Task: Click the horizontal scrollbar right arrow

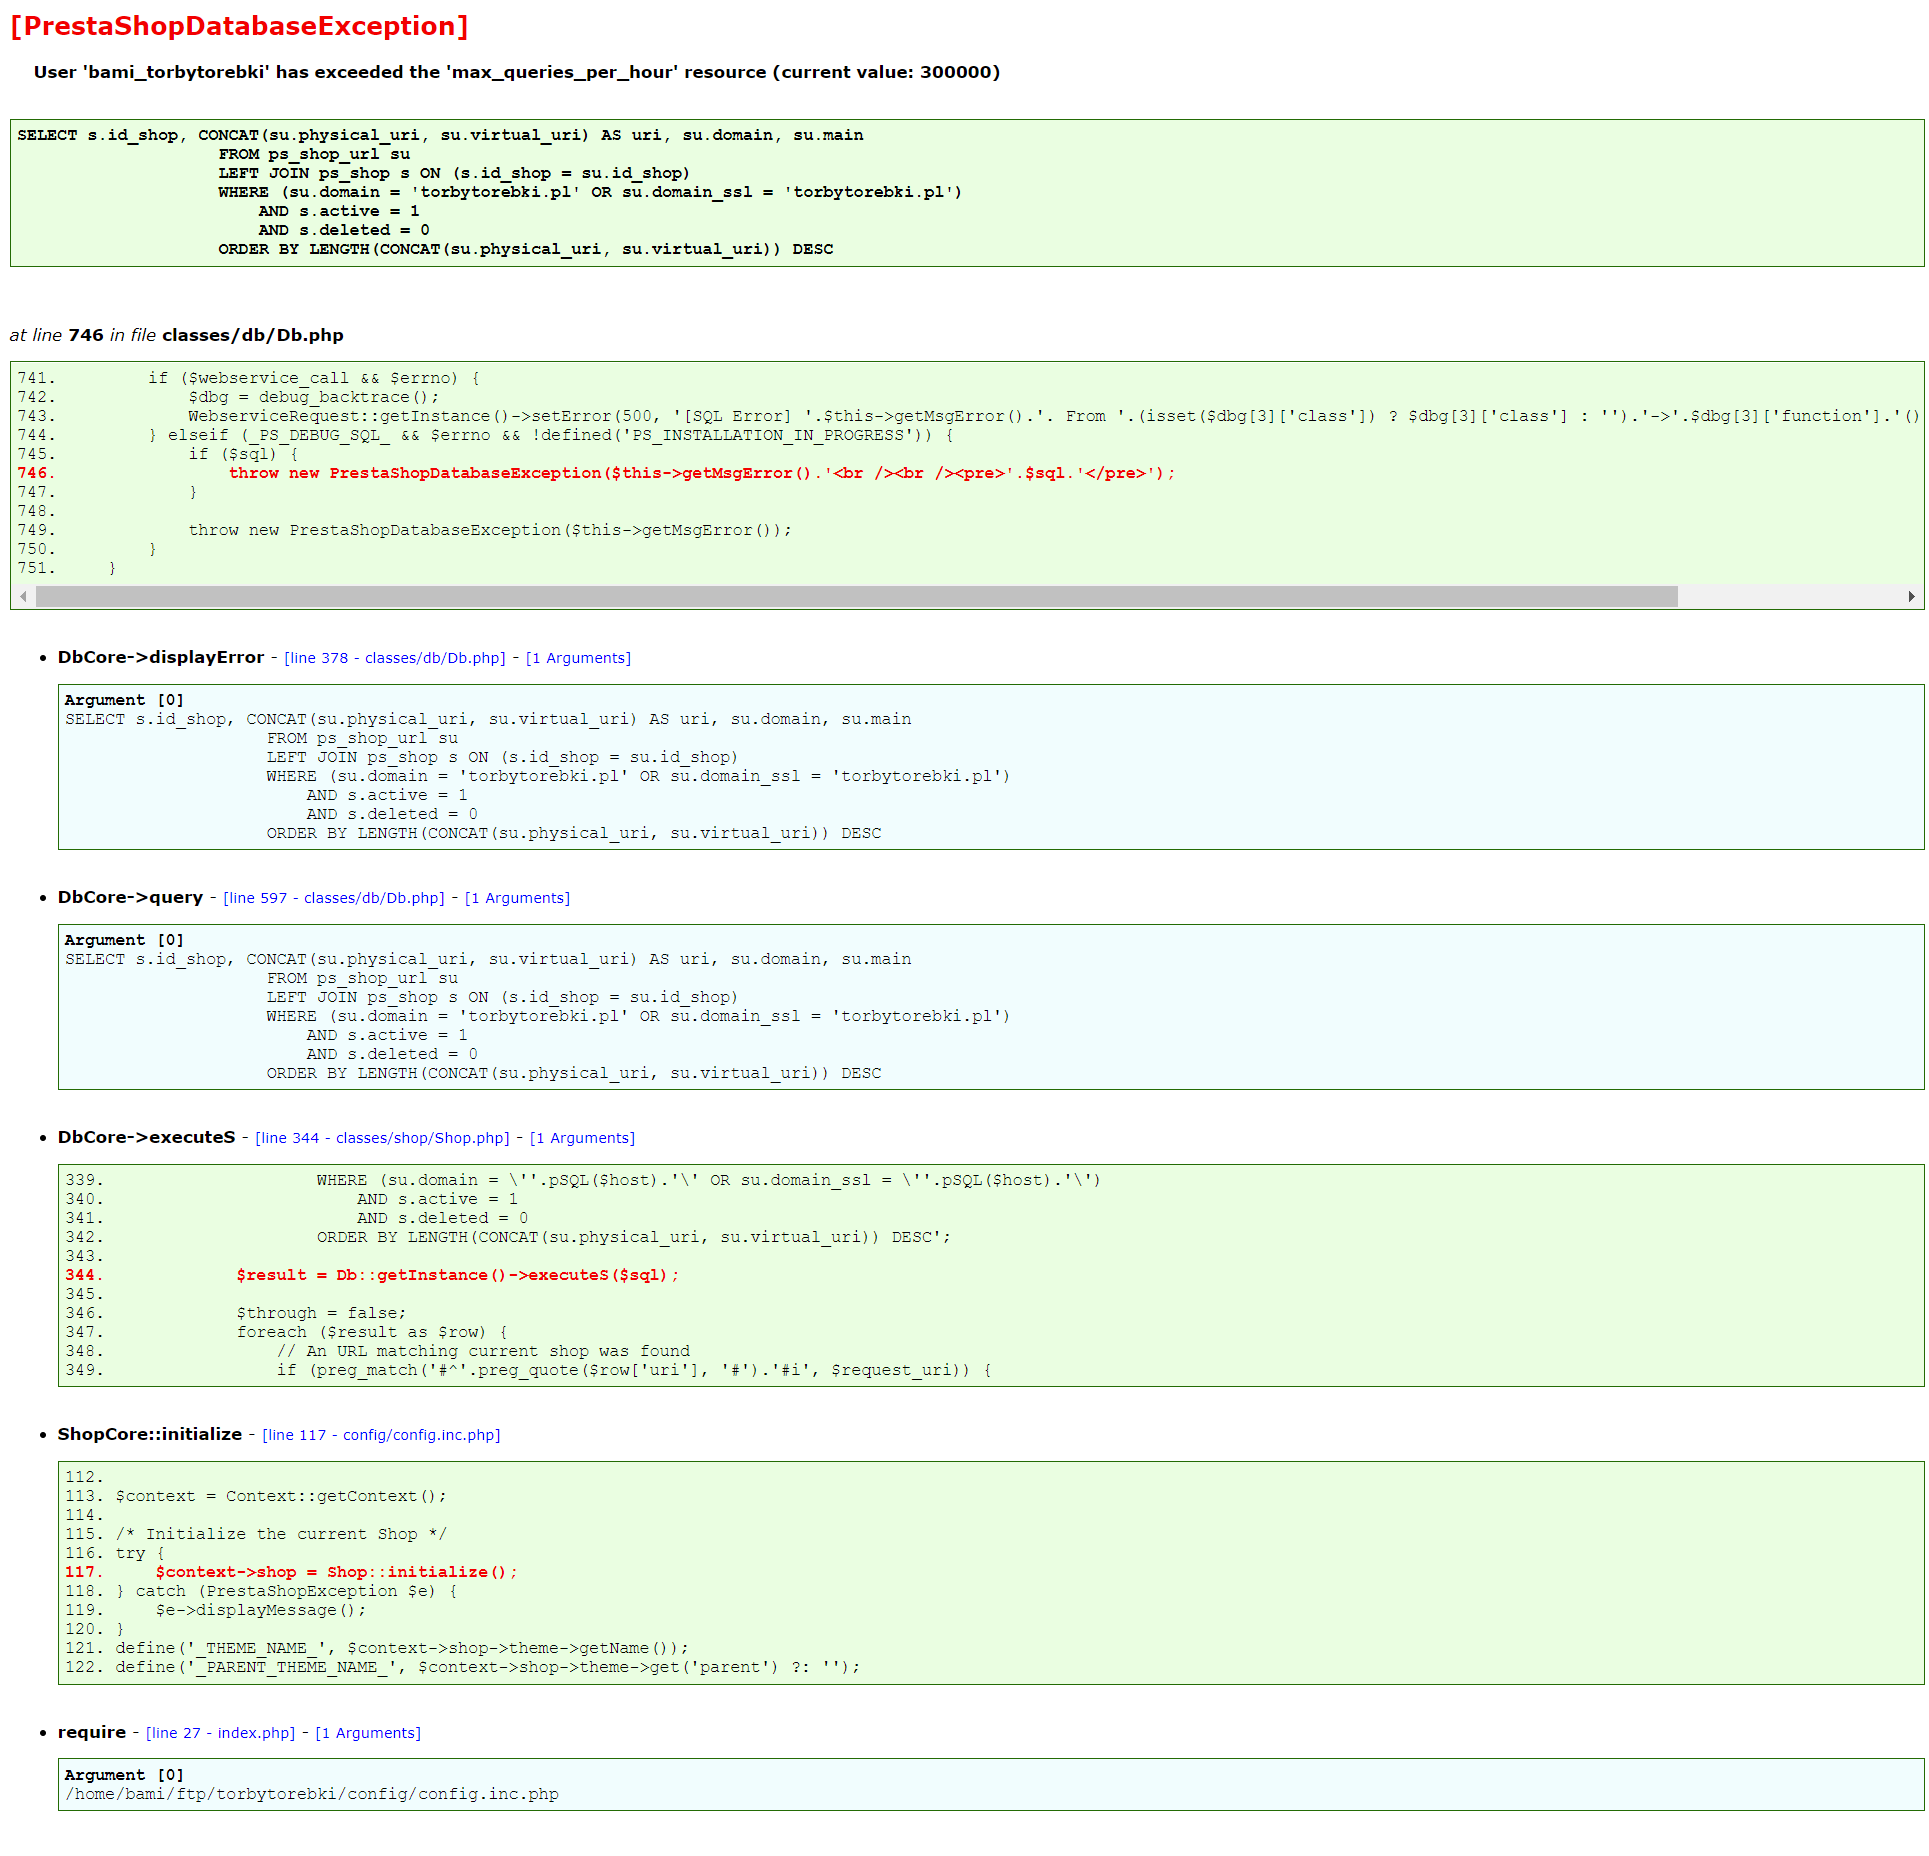Action: click(1911, 597)
